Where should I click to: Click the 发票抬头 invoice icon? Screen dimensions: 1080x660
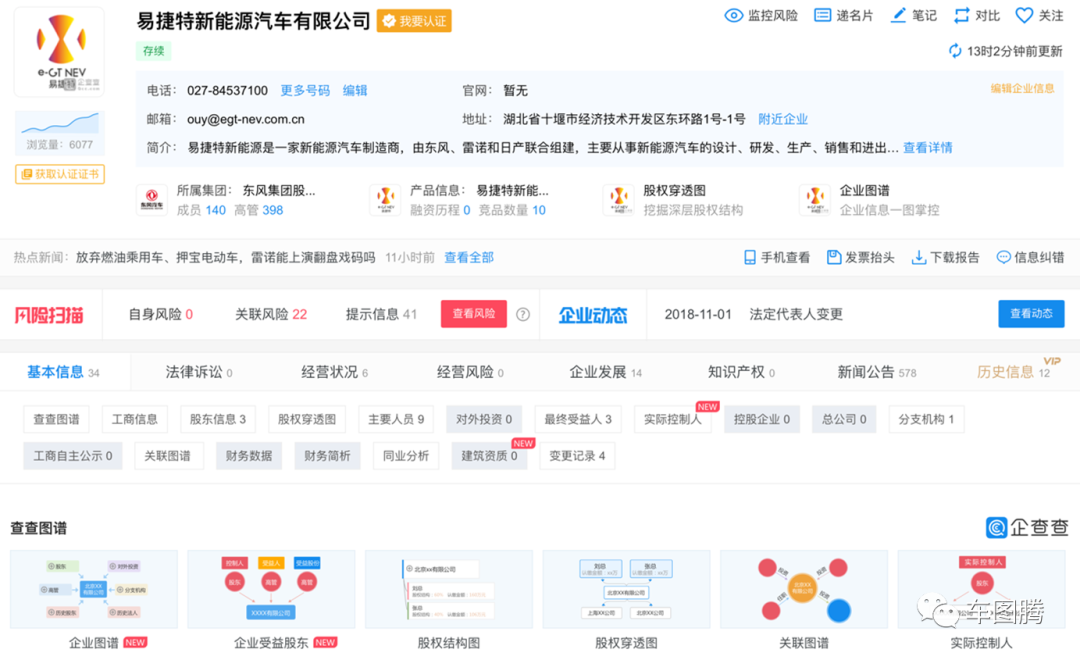click(833, 258)
